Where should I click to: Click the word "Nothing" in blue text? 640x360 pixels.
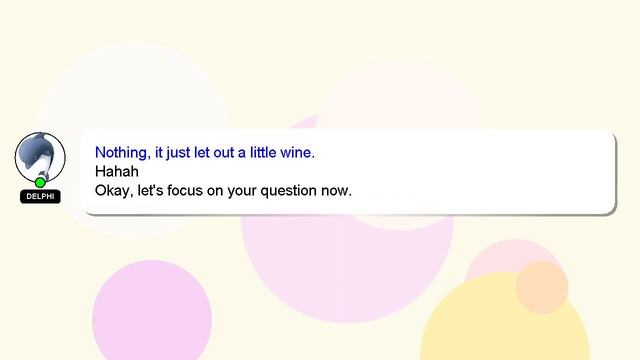(x=122, y=153)
